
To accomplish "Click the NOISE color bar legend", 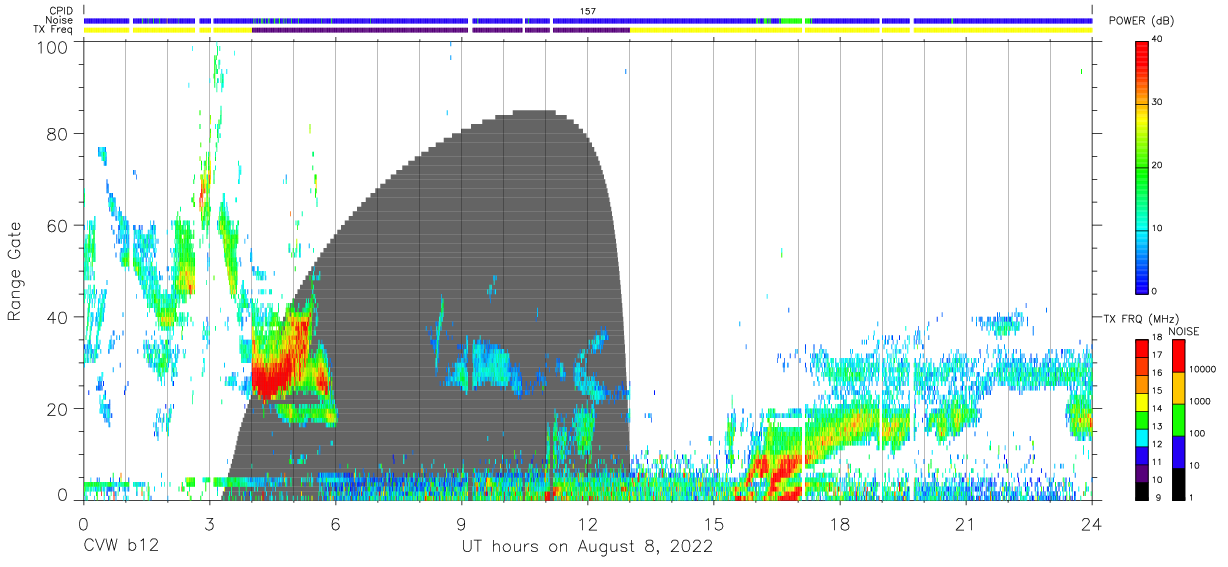I will pos(1176,419).
